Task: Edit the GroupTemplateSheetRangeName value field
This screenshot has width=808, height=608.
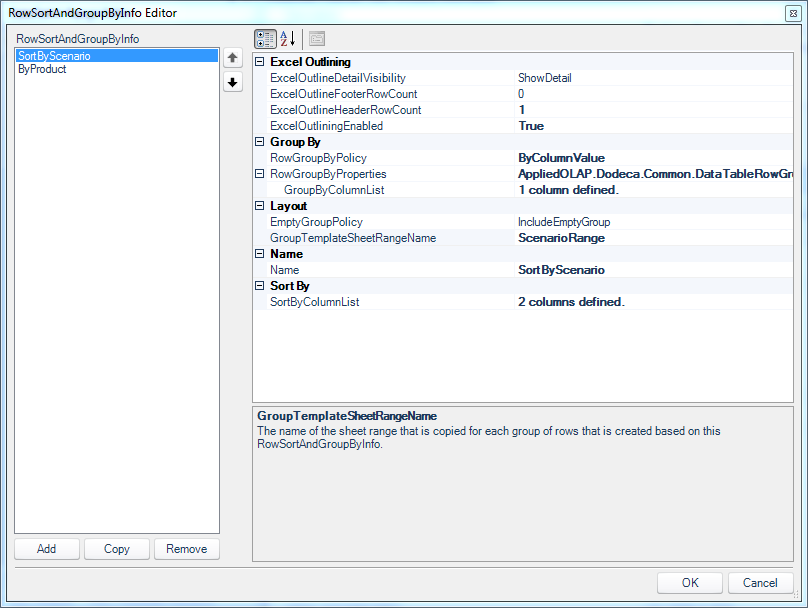Action: pos(653,238)
